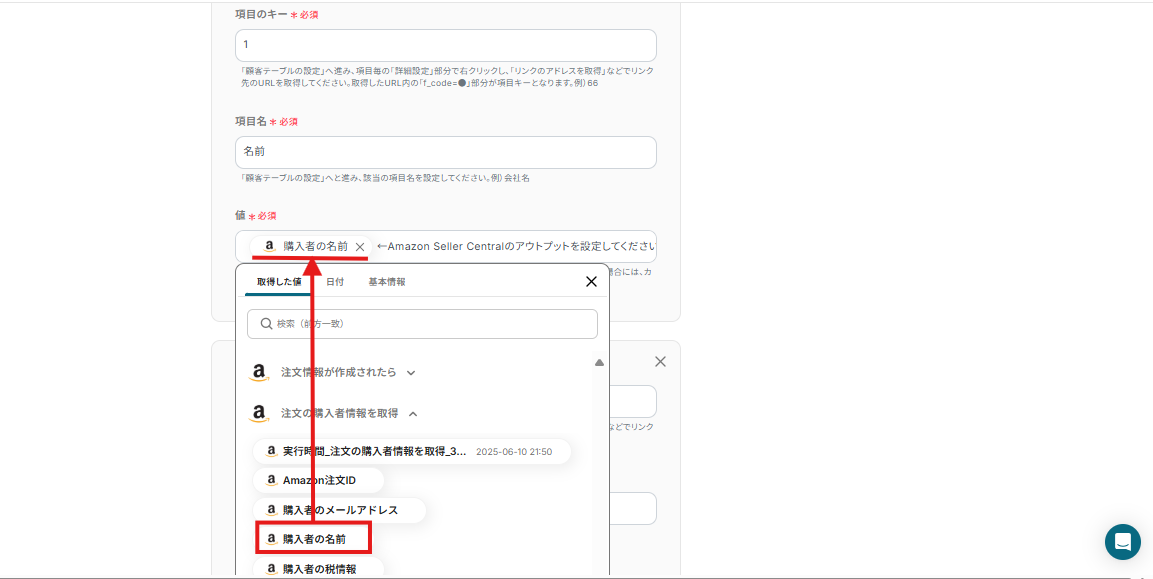Open the 基本情報 tab
Screen dimensions: 1153x579
387,282
